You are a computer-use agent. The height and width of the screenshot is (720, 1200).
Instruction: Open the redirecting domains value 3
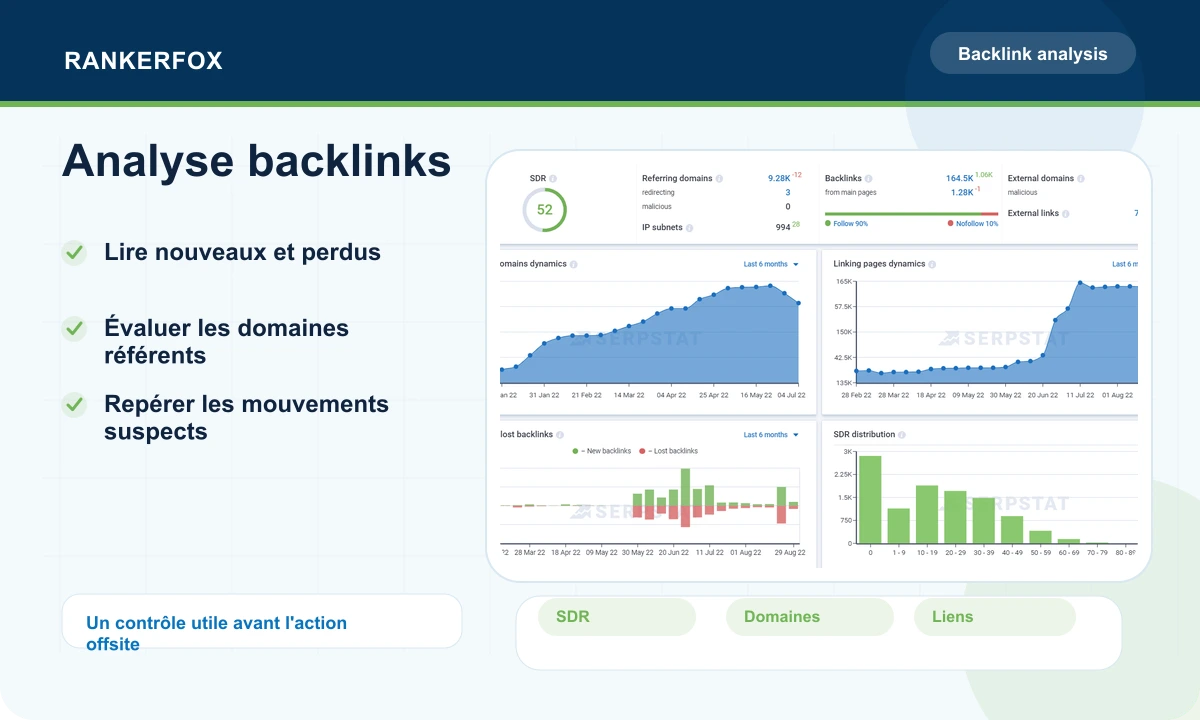point(787,193)
